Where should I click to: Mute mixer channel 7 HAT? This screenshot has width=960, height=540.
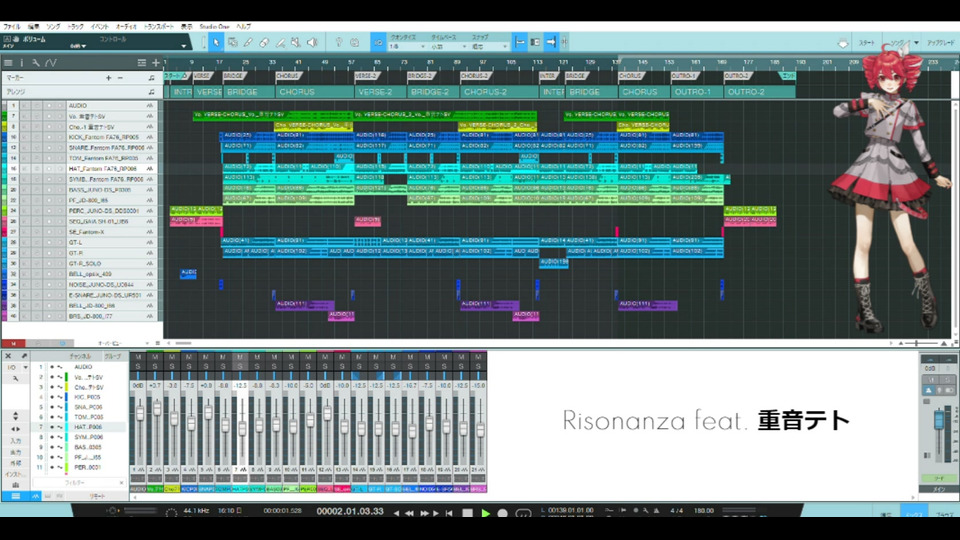pos(240,357)
